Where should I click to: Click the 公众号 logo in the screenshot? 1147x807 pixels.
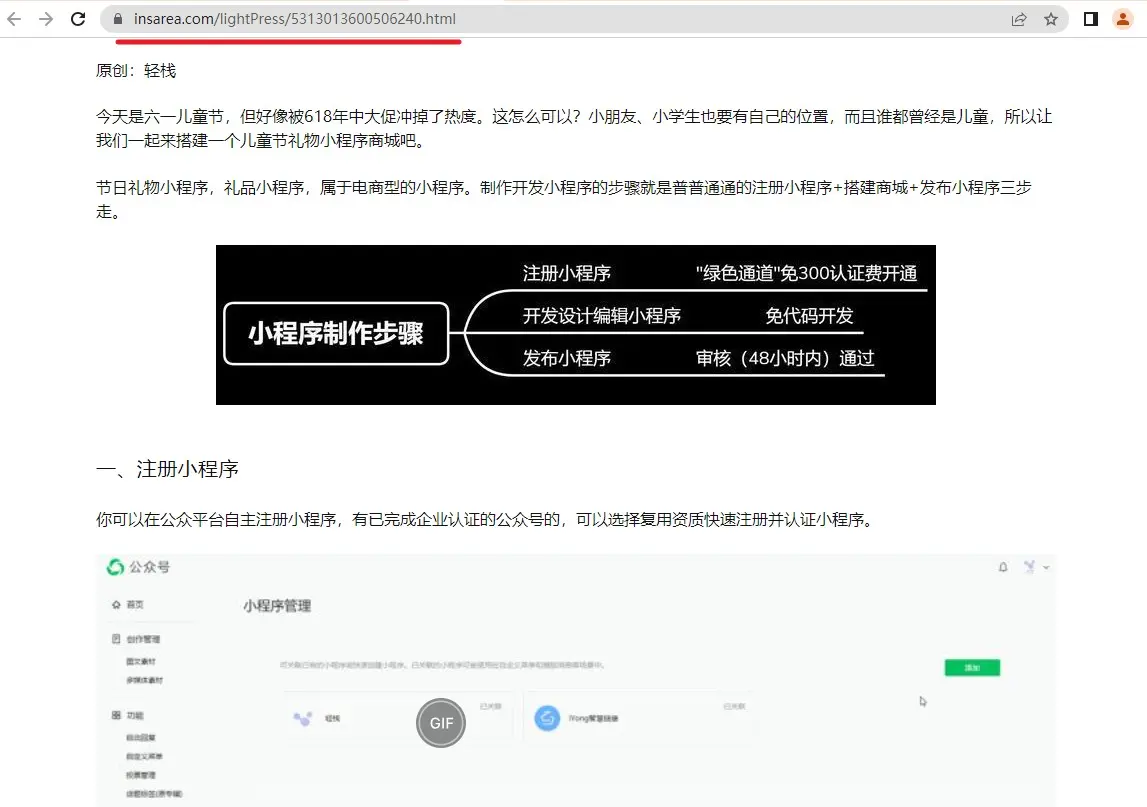click(x=138, y=567)
